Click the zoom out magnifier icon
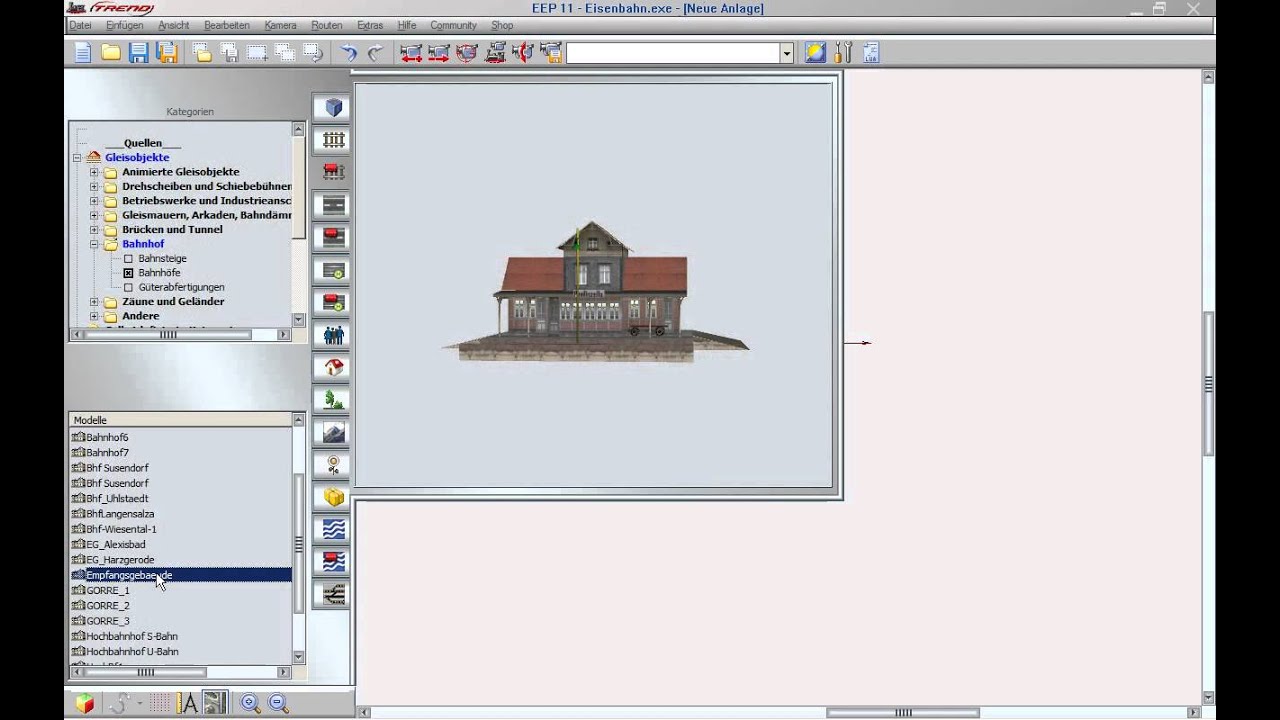Viewport: 1280px width, 720px height. 278,703
